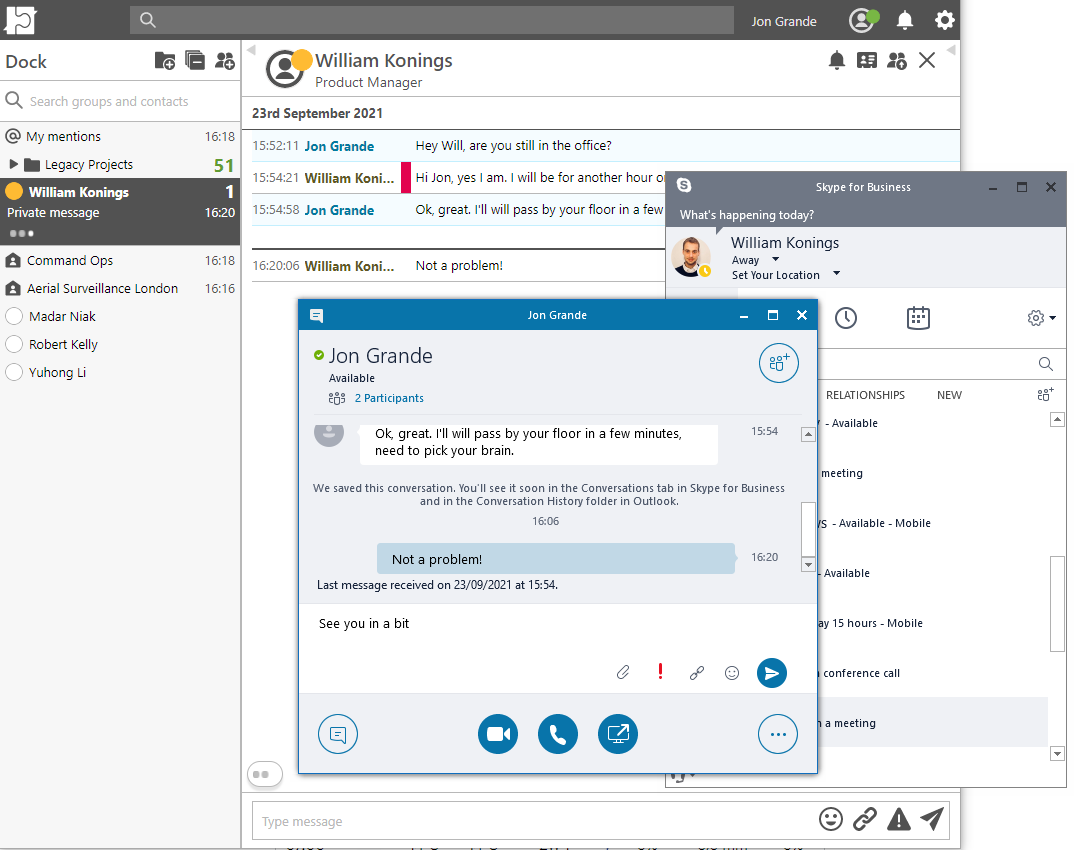1074x850 pixels.
Task: Open the Skype meetings calendar tab
Action: [x=917, y=318]
